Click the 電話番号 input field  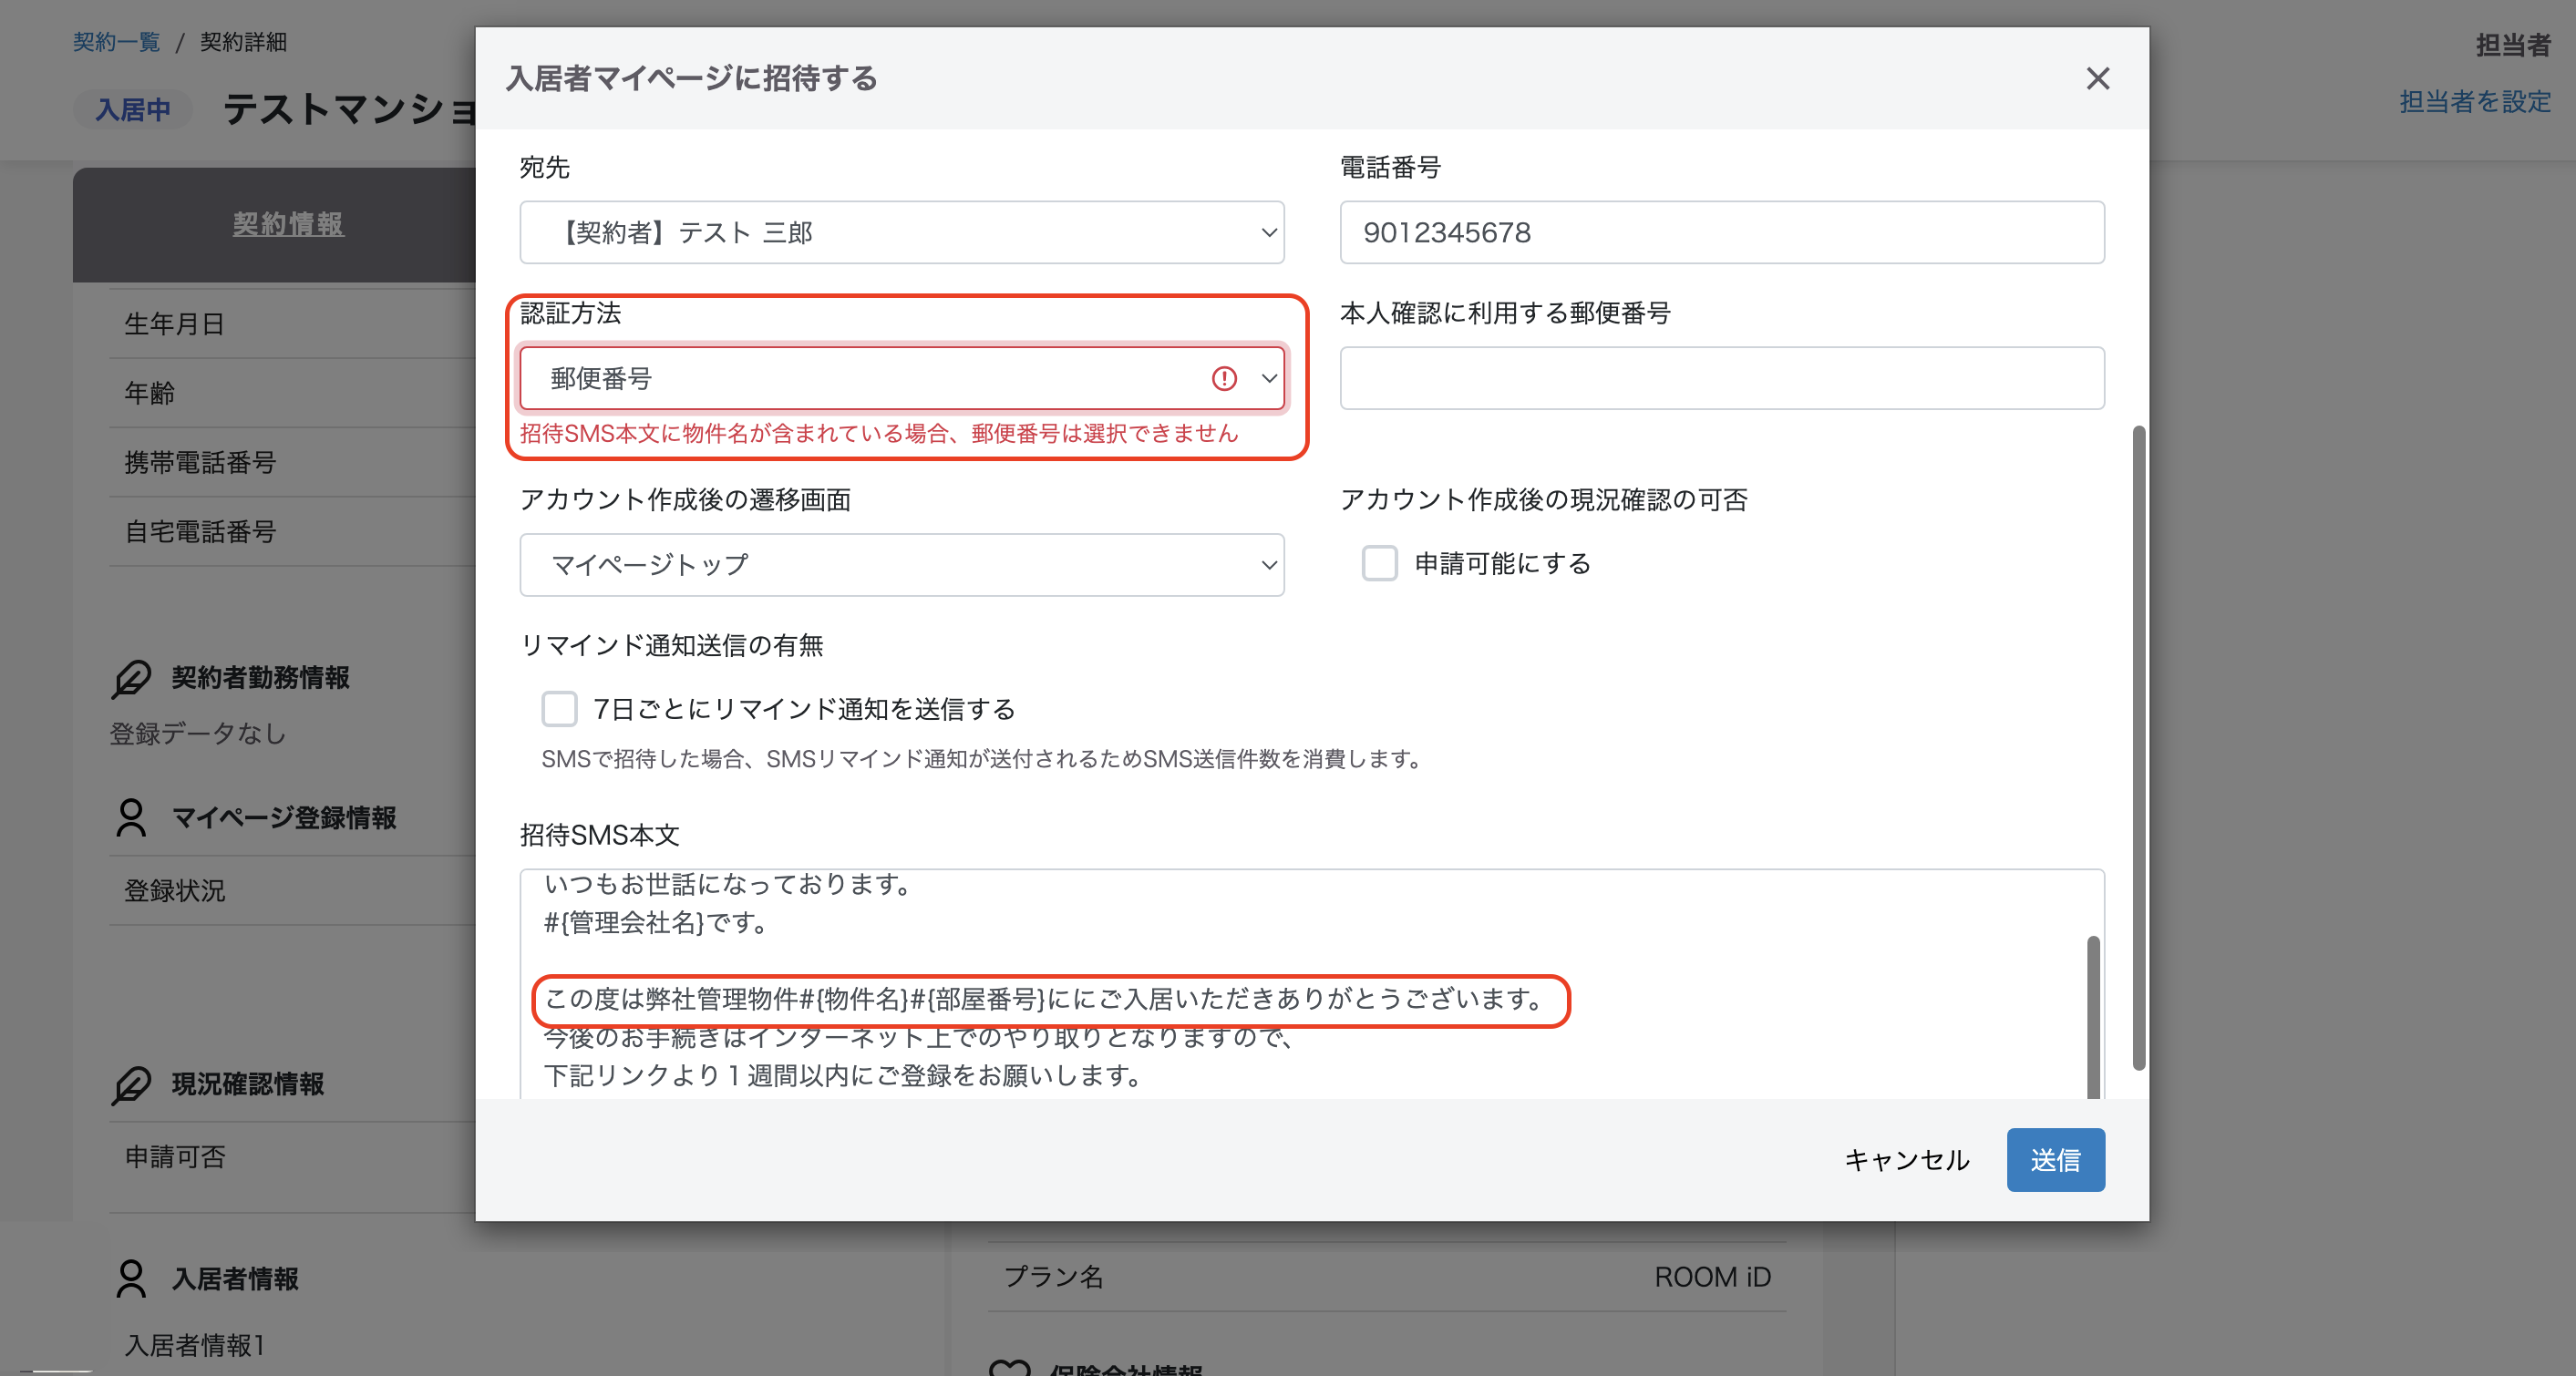[x=1722, y=232]
